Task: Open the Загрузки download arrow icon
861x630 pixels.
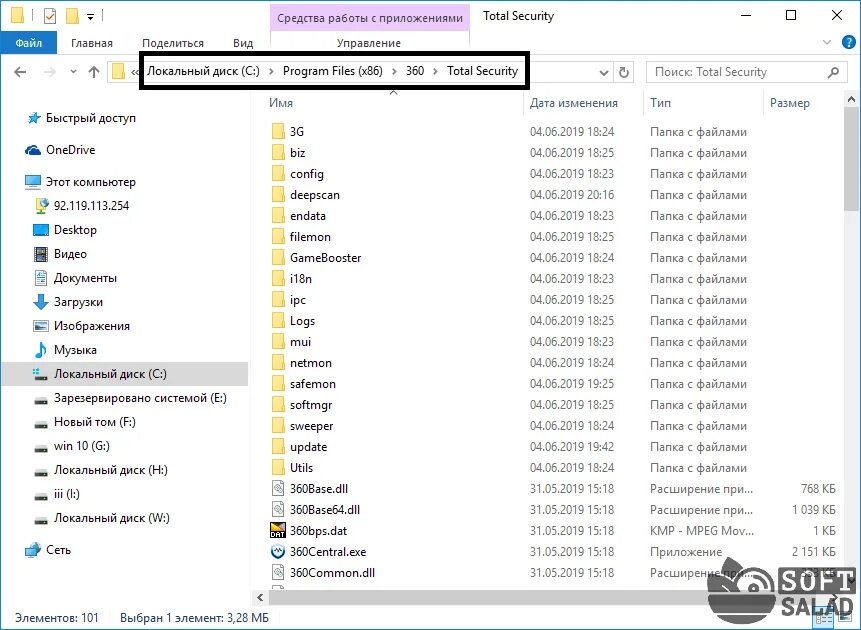Action: (x=41, y=302)
